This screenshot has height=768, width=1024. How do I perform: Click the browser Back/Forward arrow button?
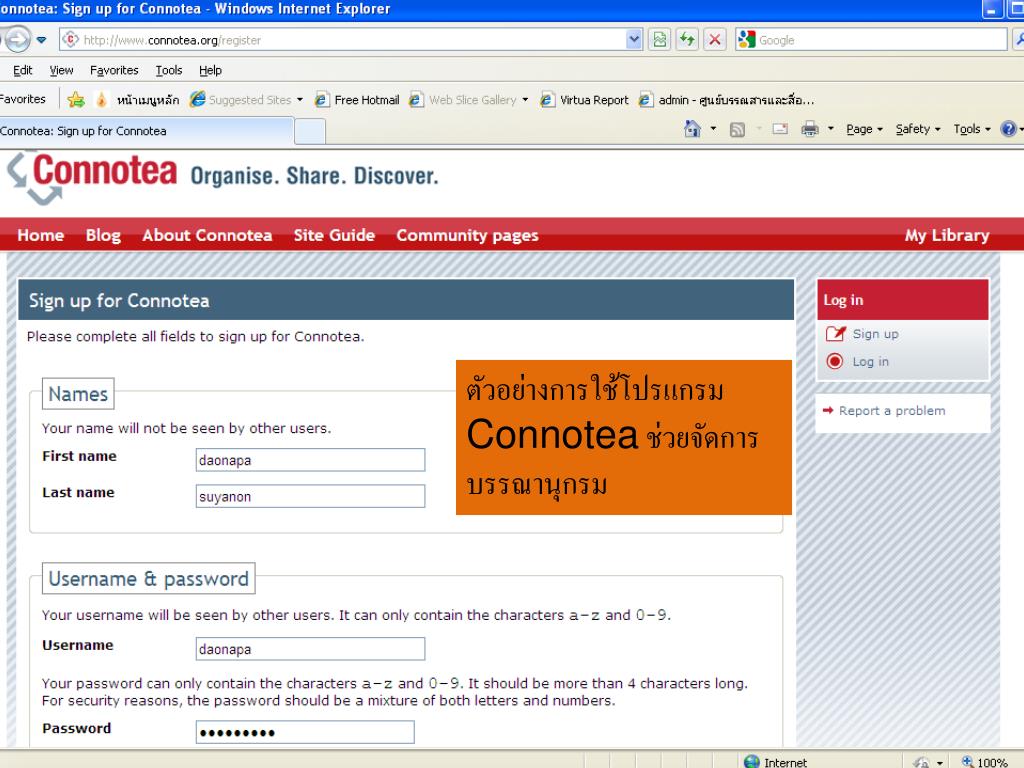pyautogui.click(x=16, y=40)
